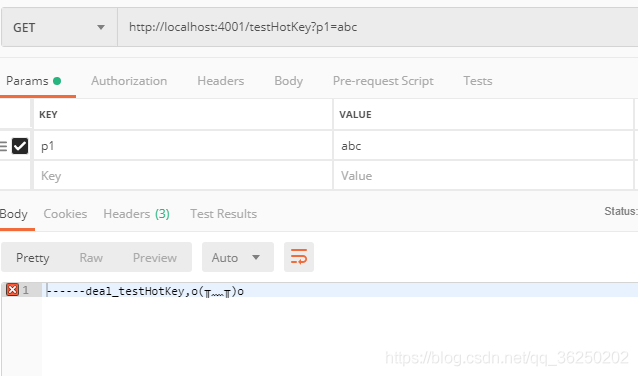
Task: Click the arrow next to the Auto label
Action: click(x=256, y=257)
